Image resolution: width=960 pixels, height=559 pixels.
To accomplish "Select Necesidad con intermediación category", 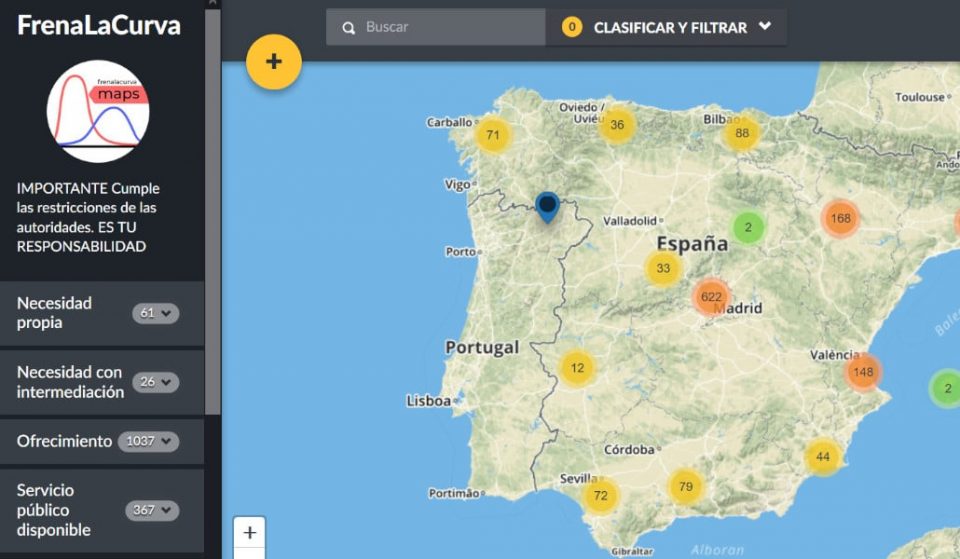I will coord(70,382).
